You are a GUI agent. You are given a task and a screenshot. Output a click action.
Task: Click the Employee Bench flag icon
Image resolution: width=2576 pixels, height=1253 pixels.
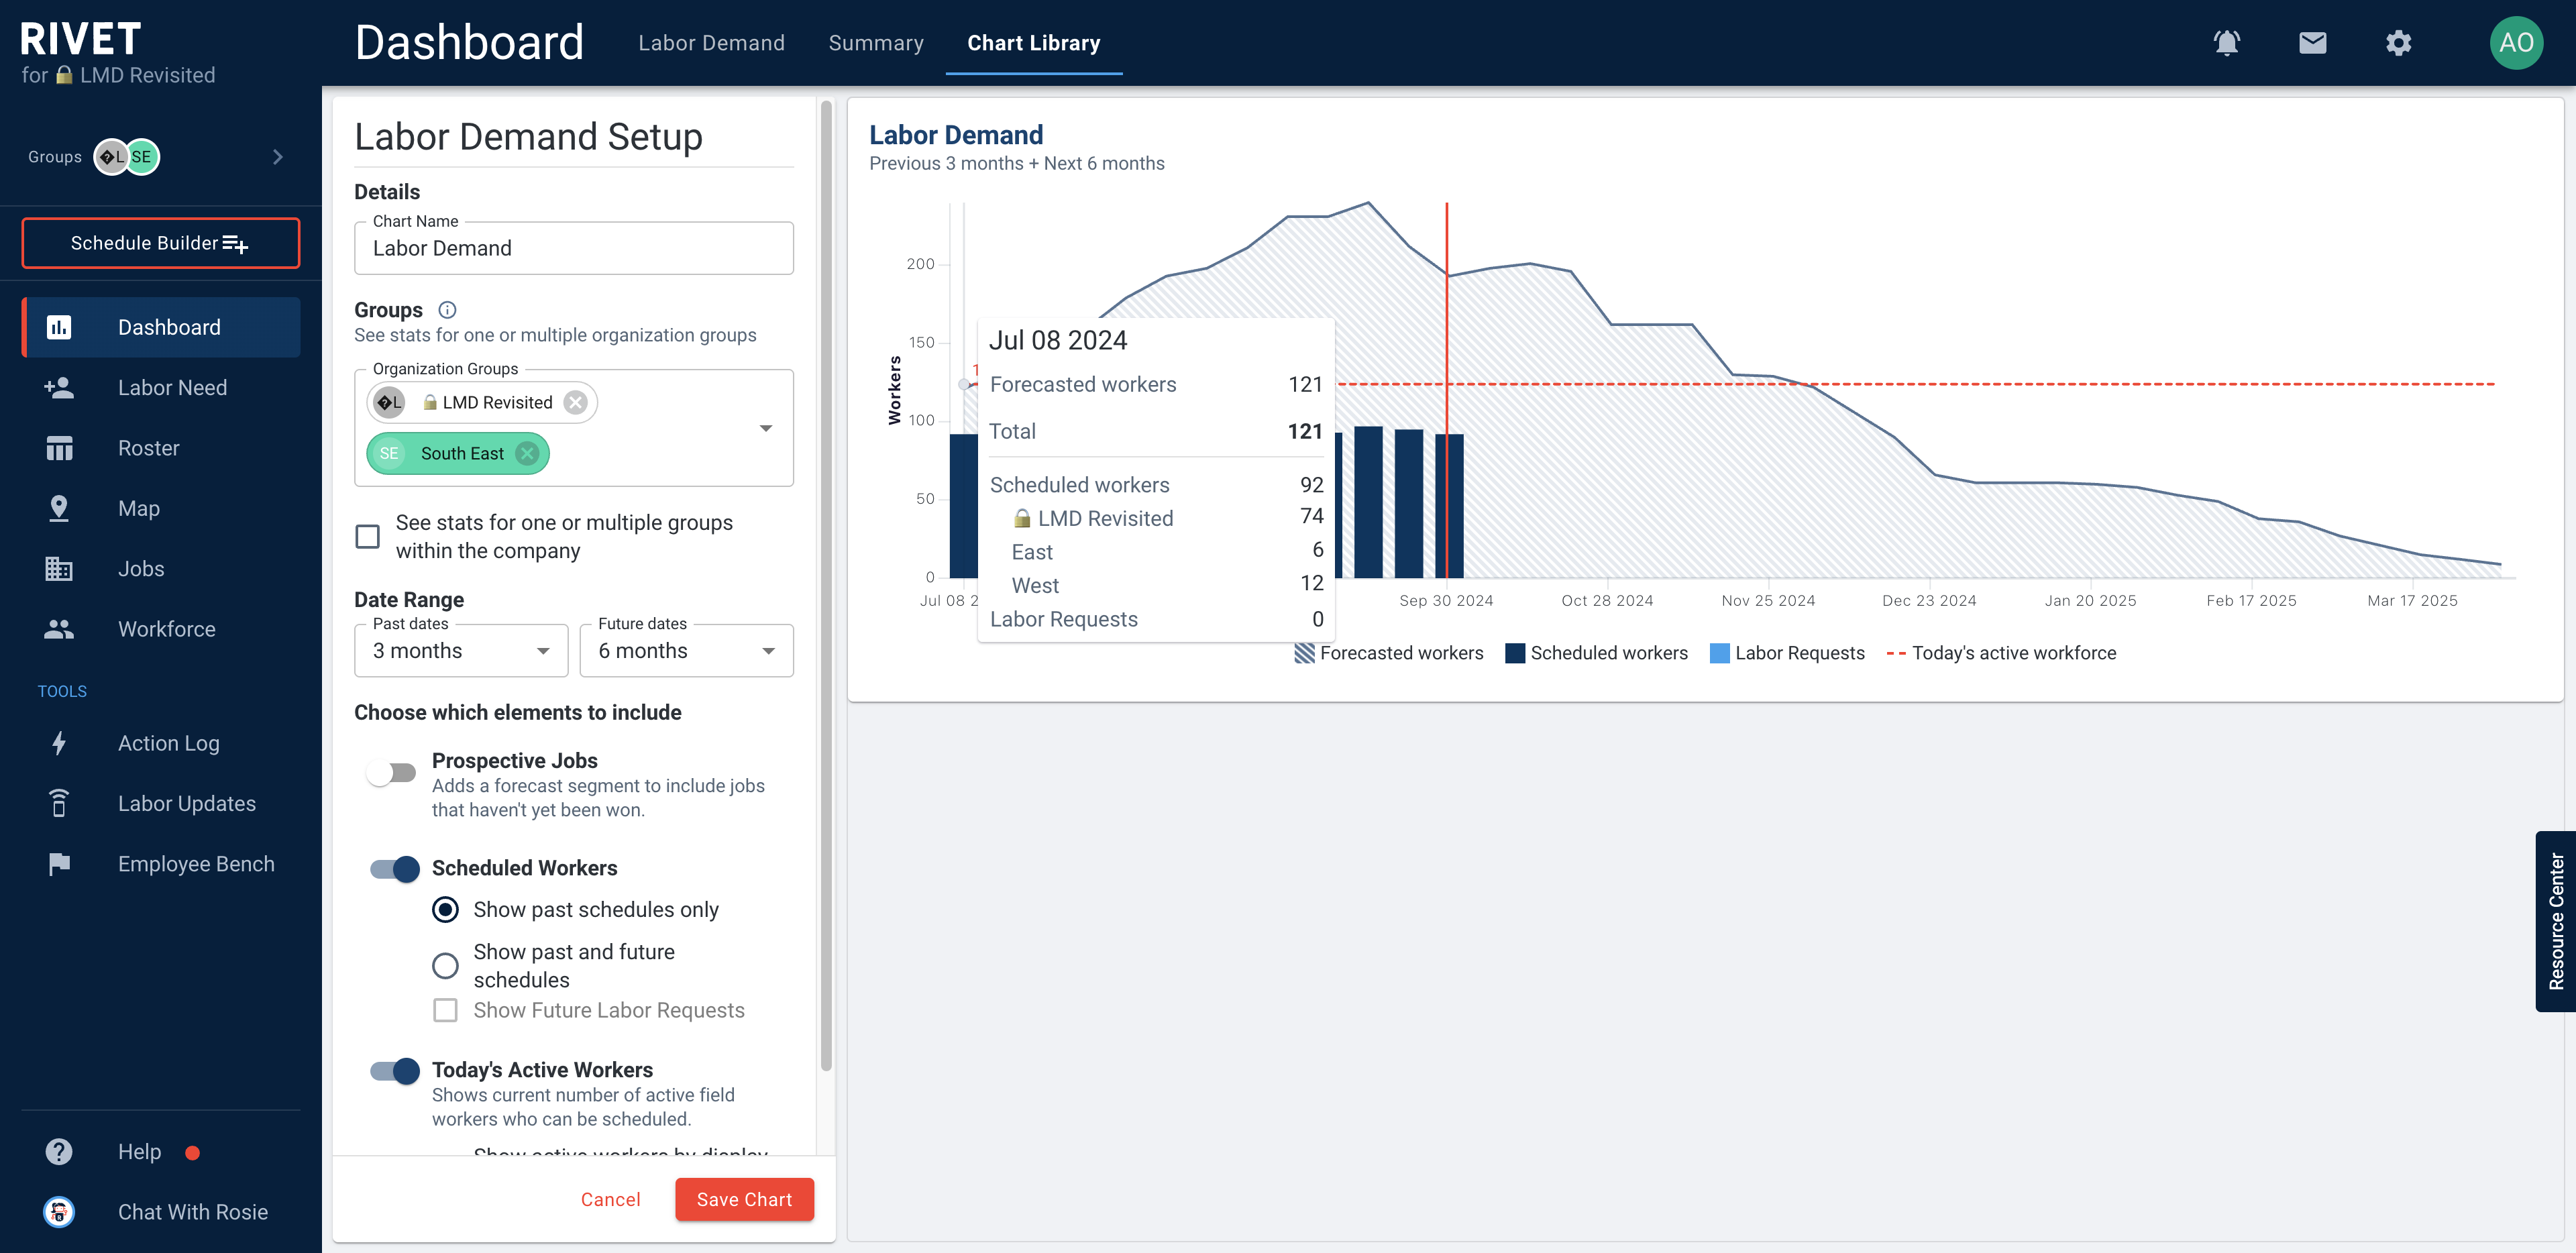59,864
